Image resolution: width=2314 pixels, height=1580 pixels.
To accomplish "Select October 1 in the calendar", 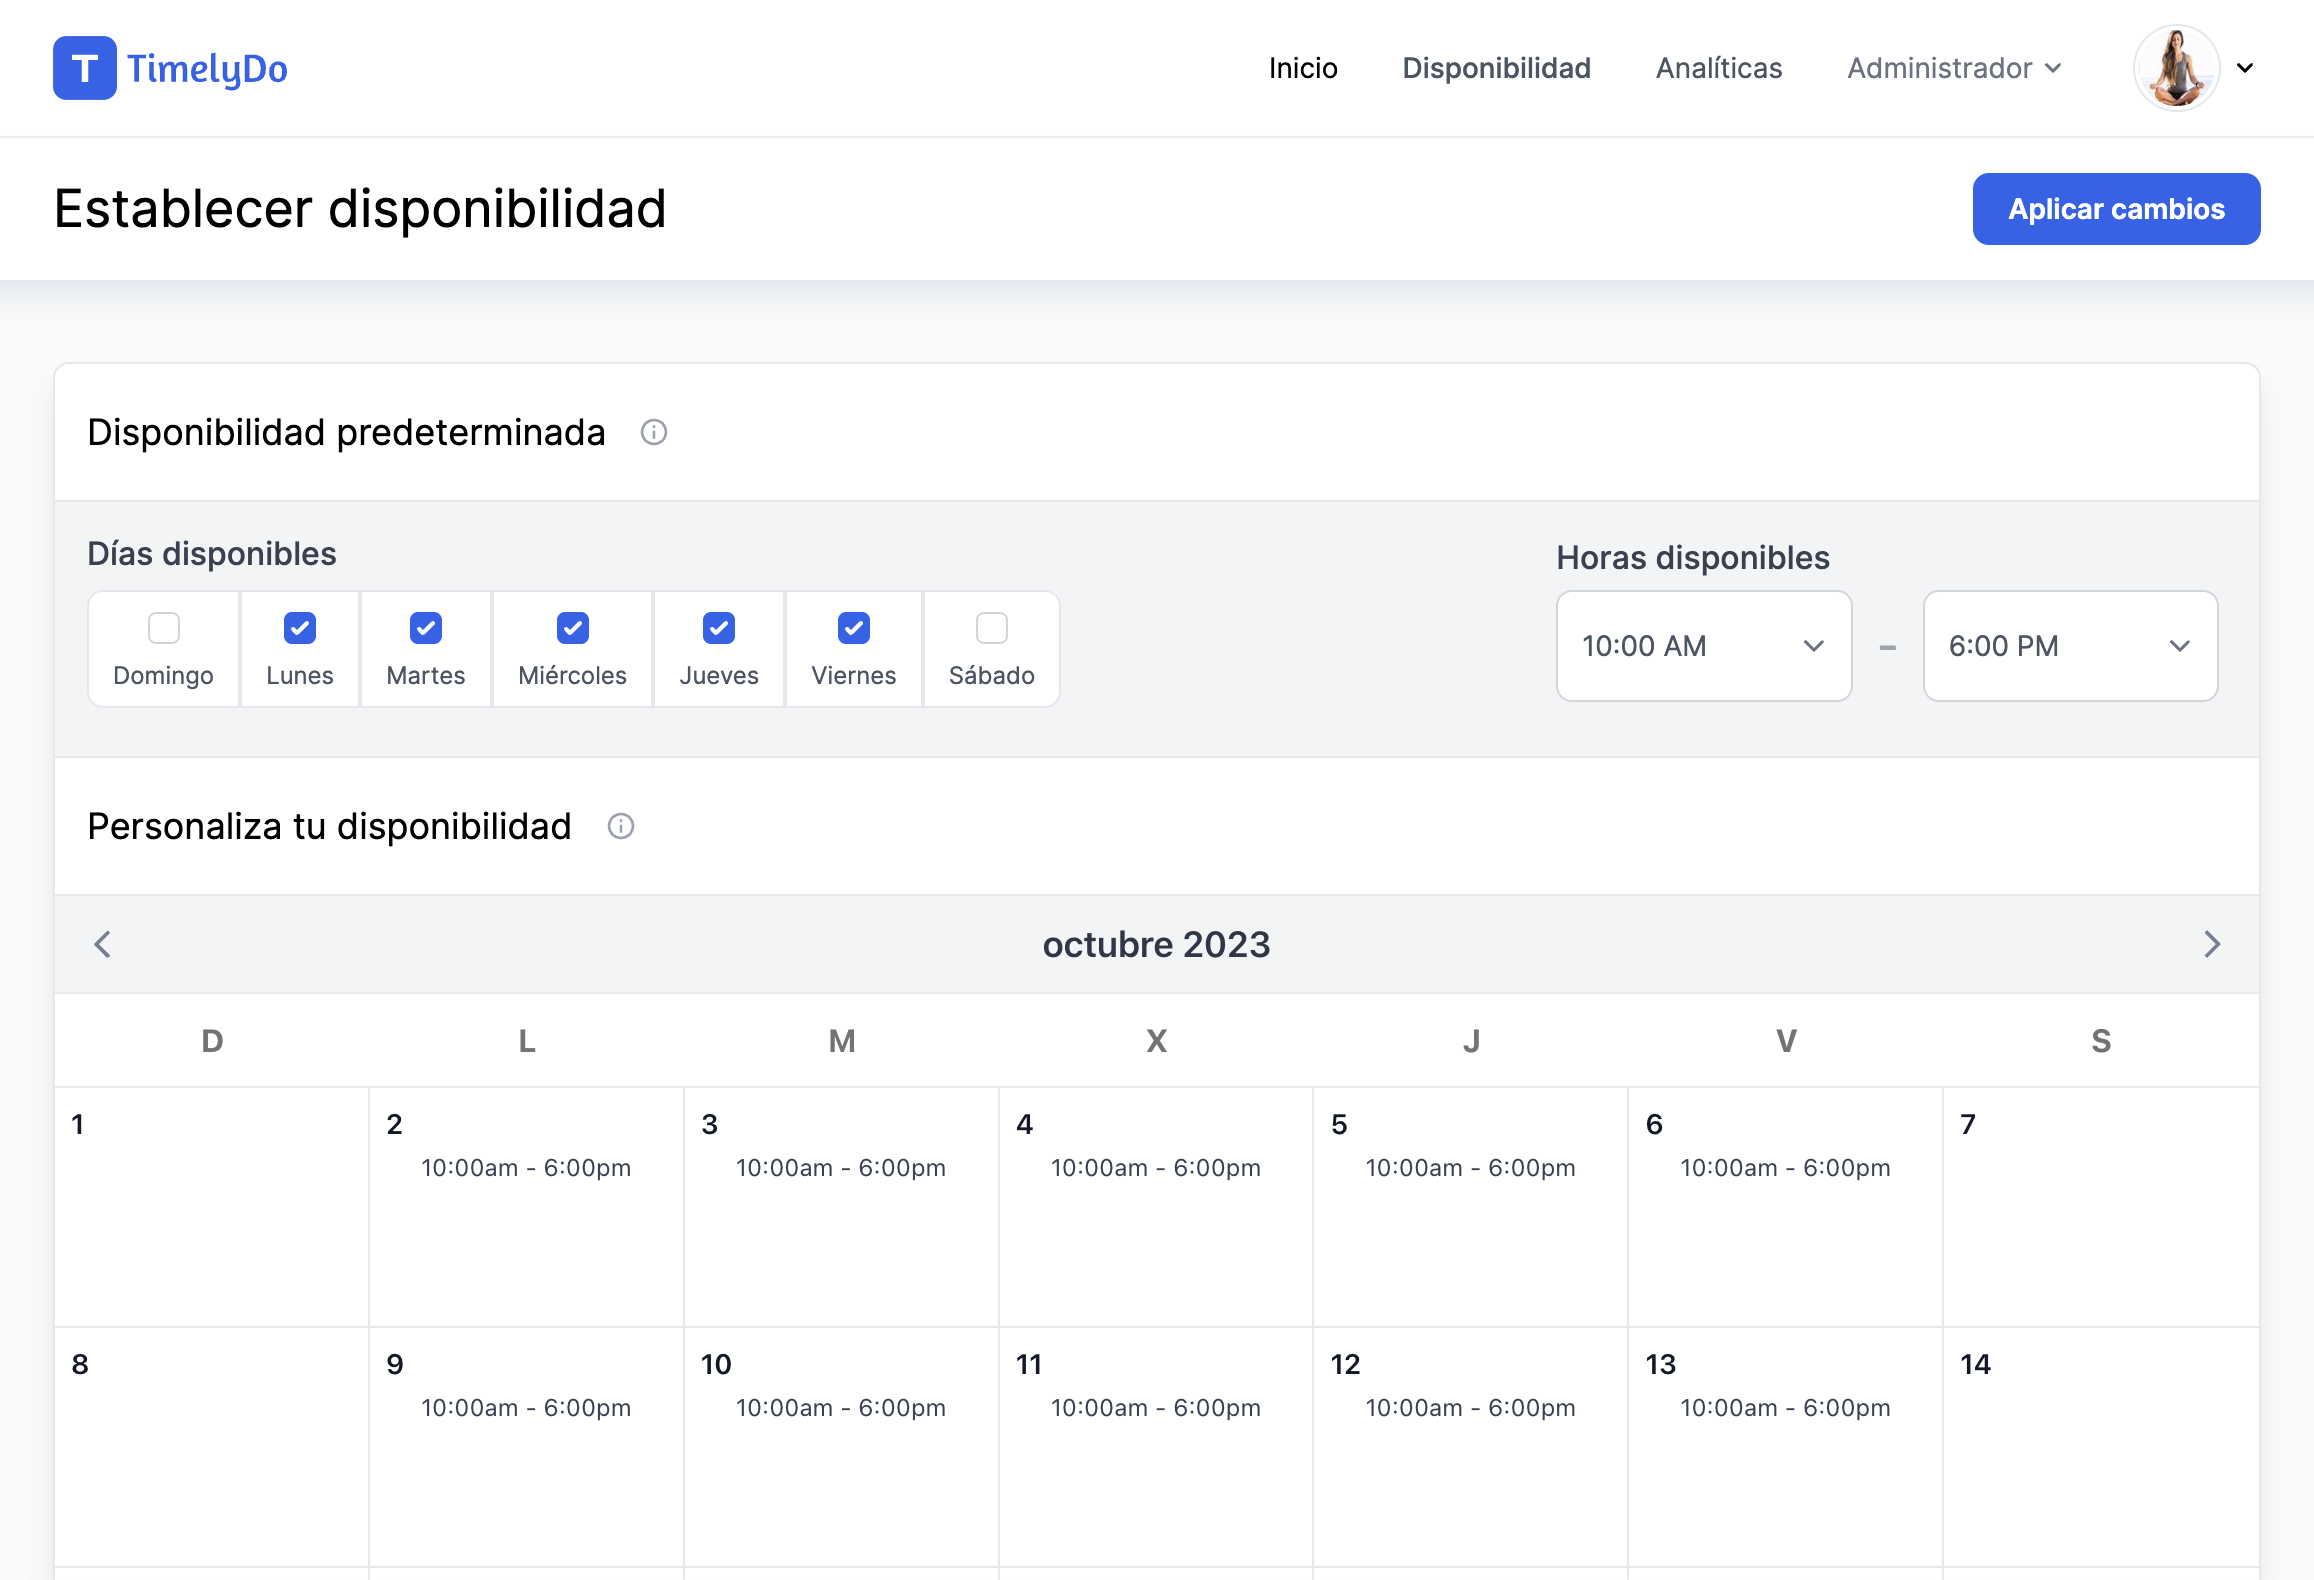I will [x=212, y=1207].
